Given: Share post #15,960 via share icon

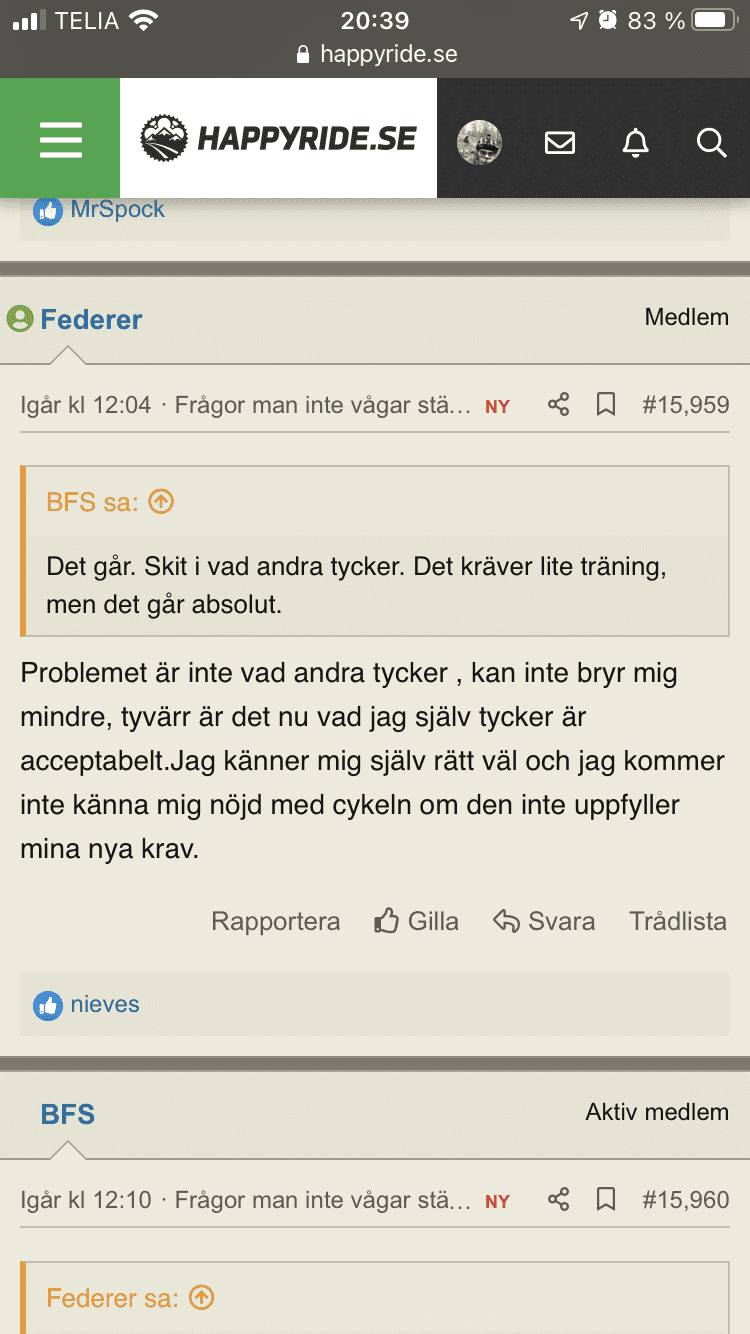Looking at the screenshot, I should (x=558, y=1199).
